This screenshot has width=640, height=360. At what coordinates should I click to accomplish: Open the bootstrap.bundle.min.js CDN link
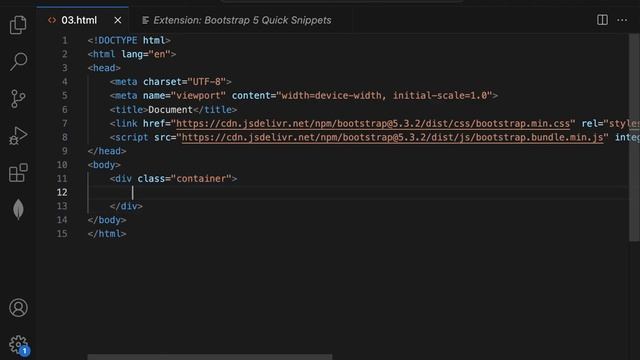pos(392,138)
